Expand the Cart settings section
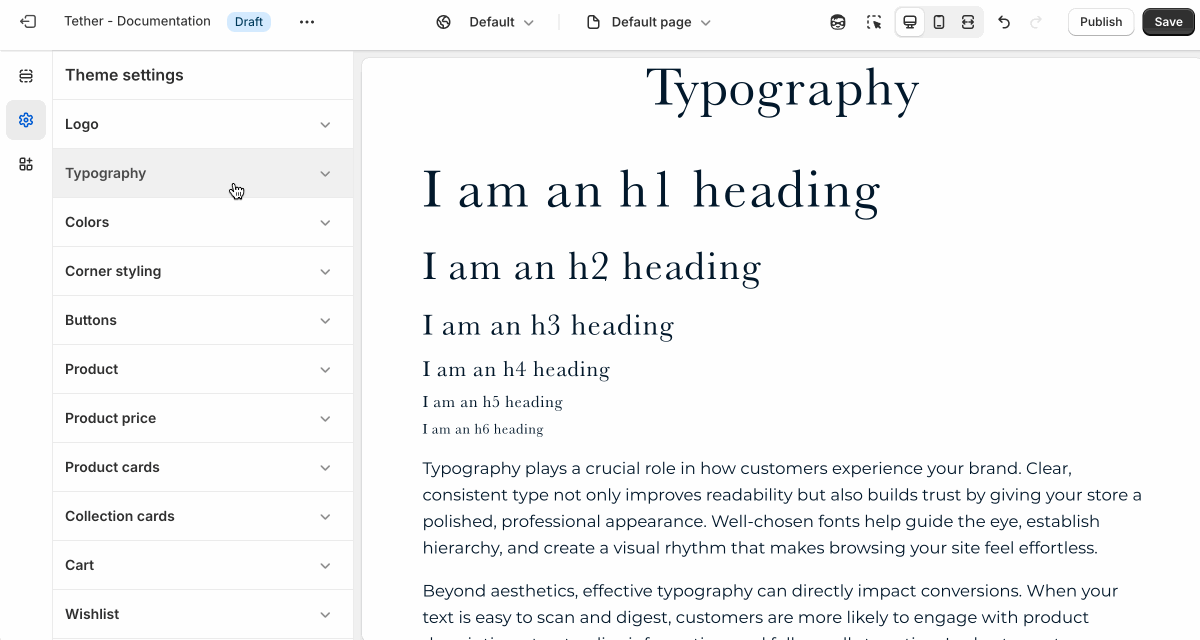Image resolution: width=1200 pixels, height=640 pixels. tap(203, 565)
